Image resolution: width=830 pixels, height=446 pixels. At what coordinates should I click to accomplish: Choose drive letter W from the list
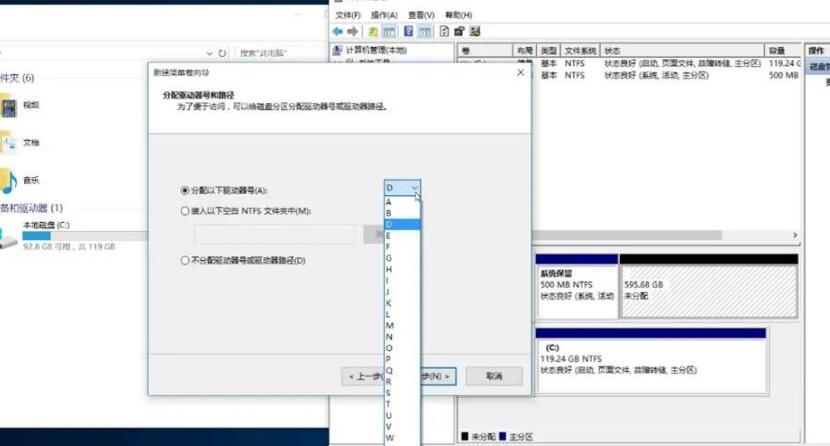point(402,438)
